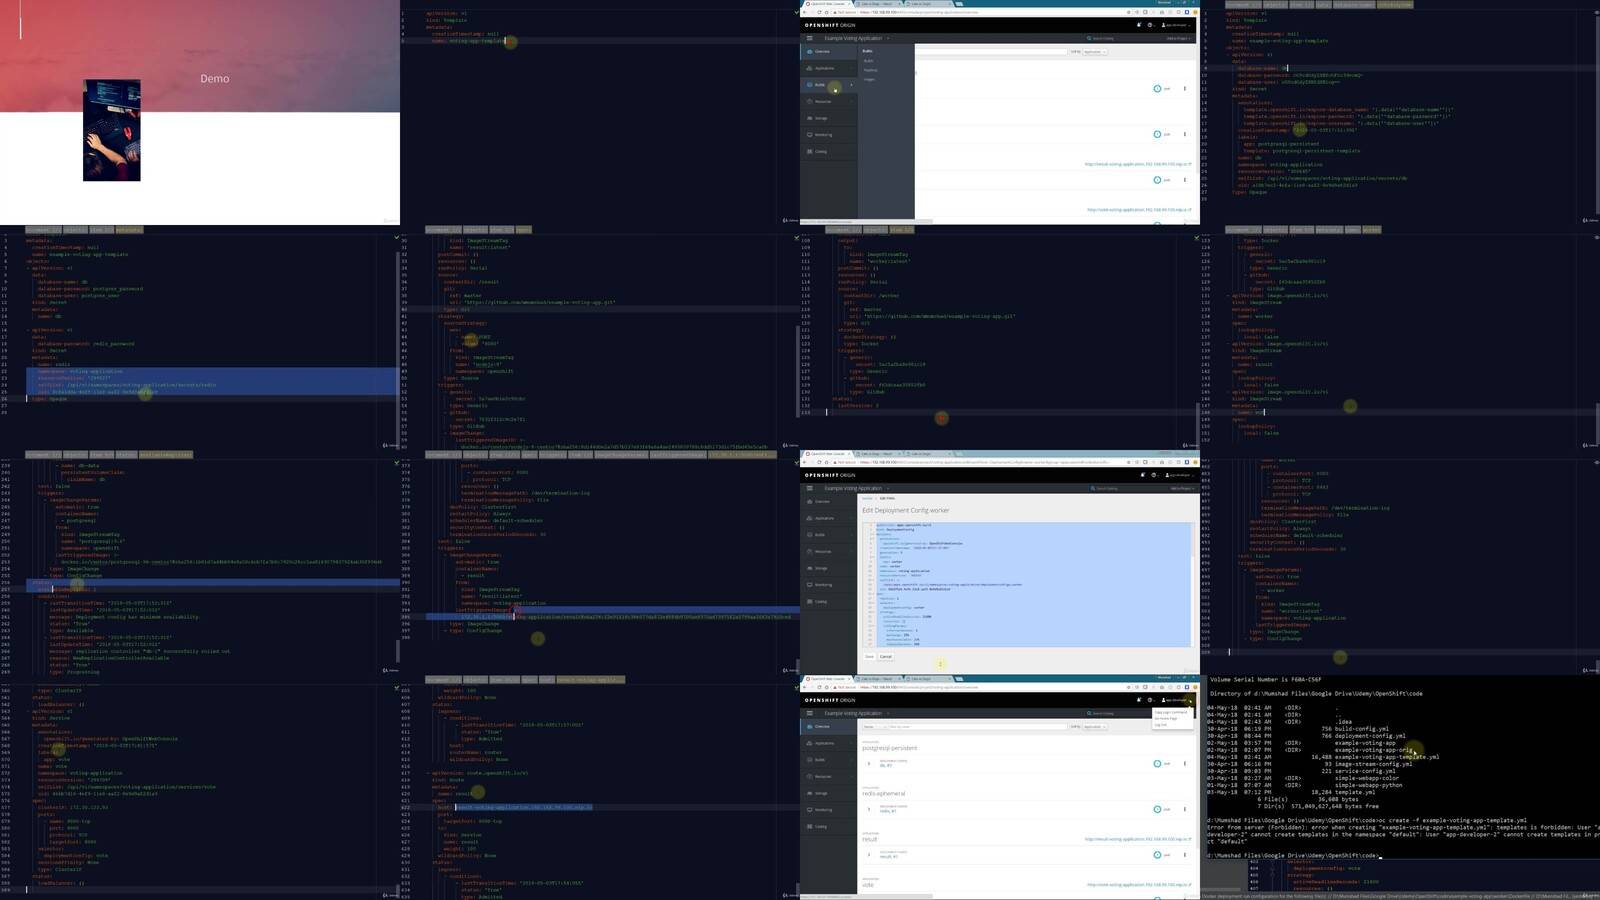Click the Builds sidebar item in the Builds flyout frame
This screenshot has height=900, width=1600.
(828, 85)
